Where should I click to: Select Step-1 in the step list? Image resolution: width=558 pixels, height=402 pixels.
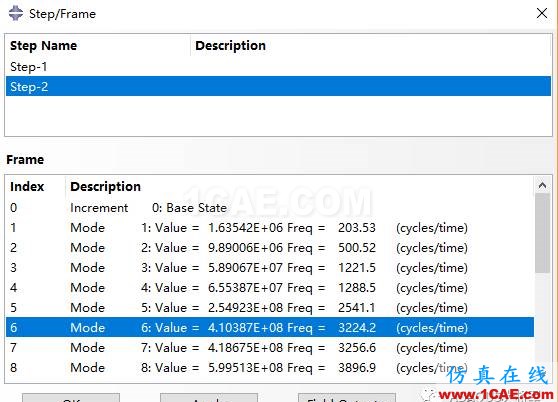[278, 67]
